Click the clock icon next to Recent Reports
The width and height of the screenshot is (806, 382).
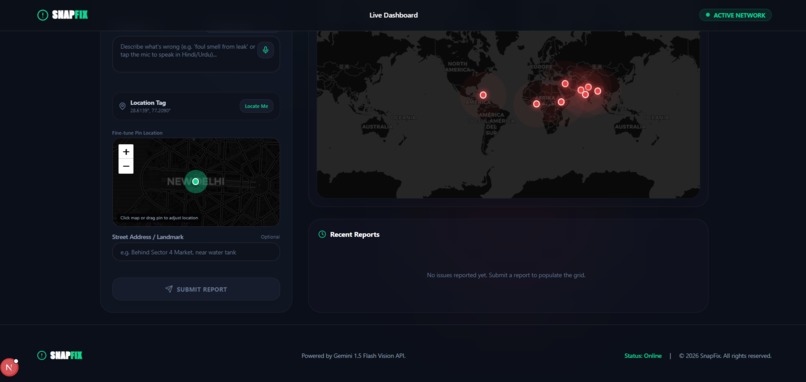[322, 234]
